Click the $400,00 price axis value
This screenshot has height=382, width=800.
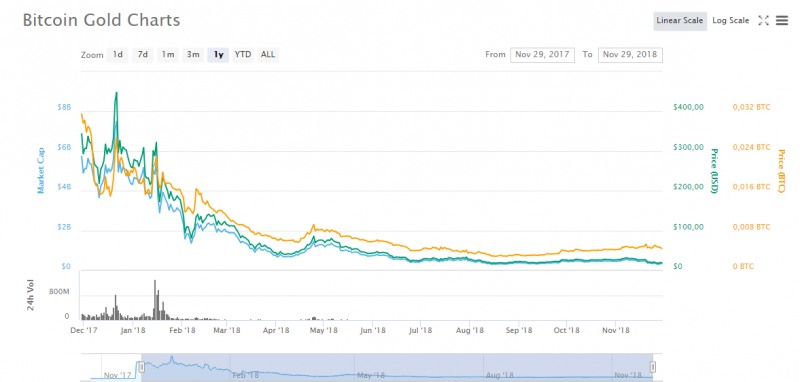tap(688, 107)
